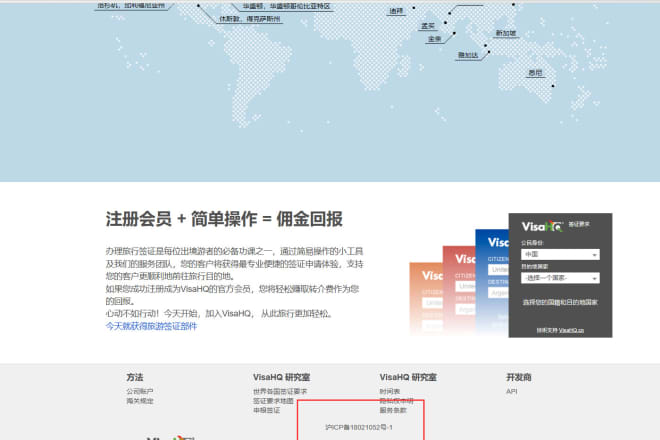The width and height of the screenshot is (660, 440).
Task: Click the 选择您的国籍和目的地国家 text in widget
Action: 560,302
